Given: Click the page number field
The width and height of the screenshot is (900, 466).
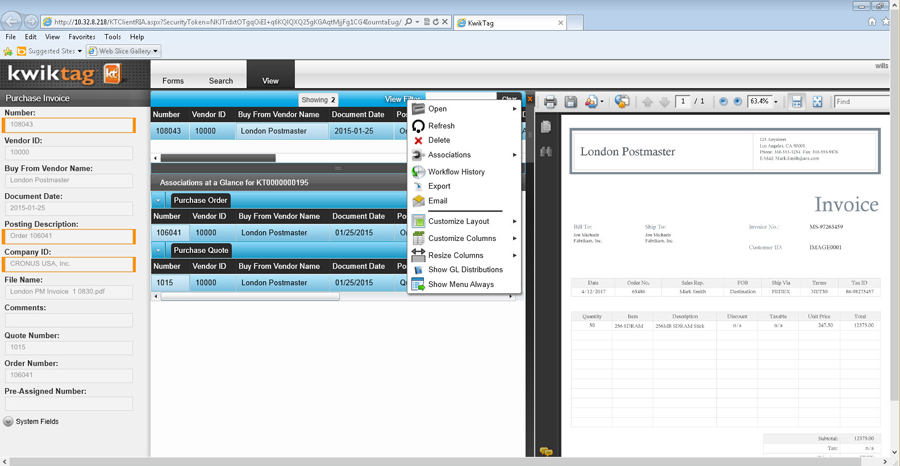Looking at the screenshot, I should tap(683, 102).
